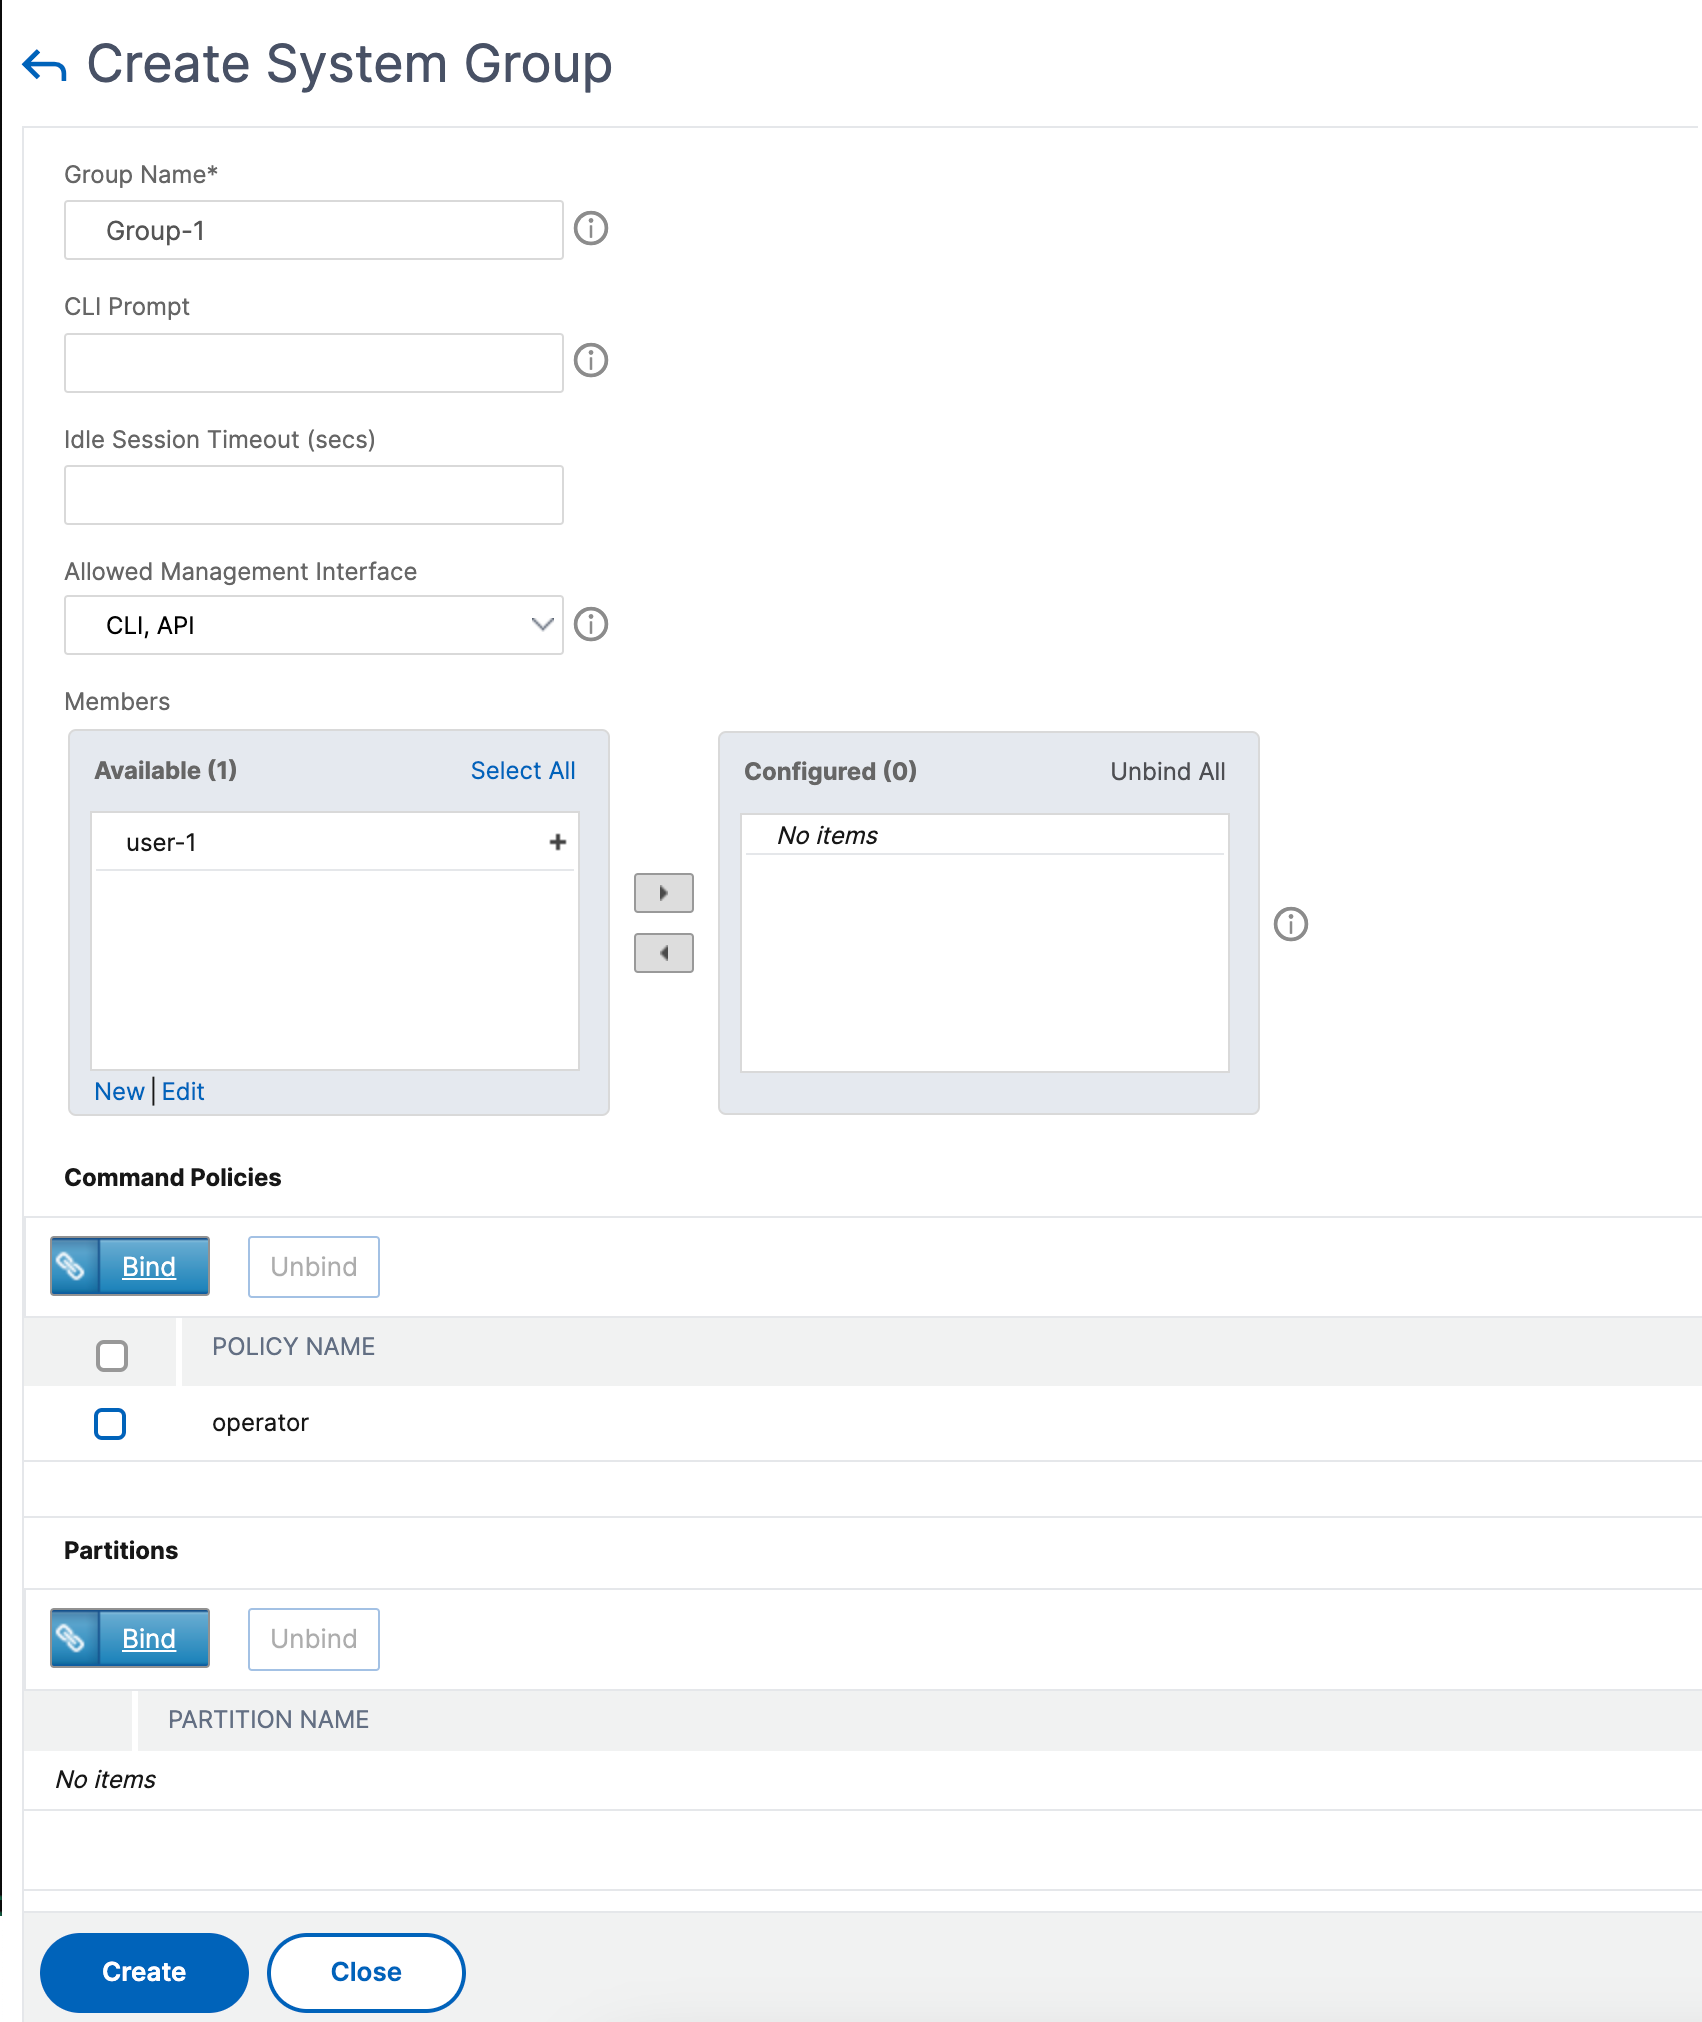Check the operator policy checkbox
Screen dimensions: 1702x2022
point(110,1424)
